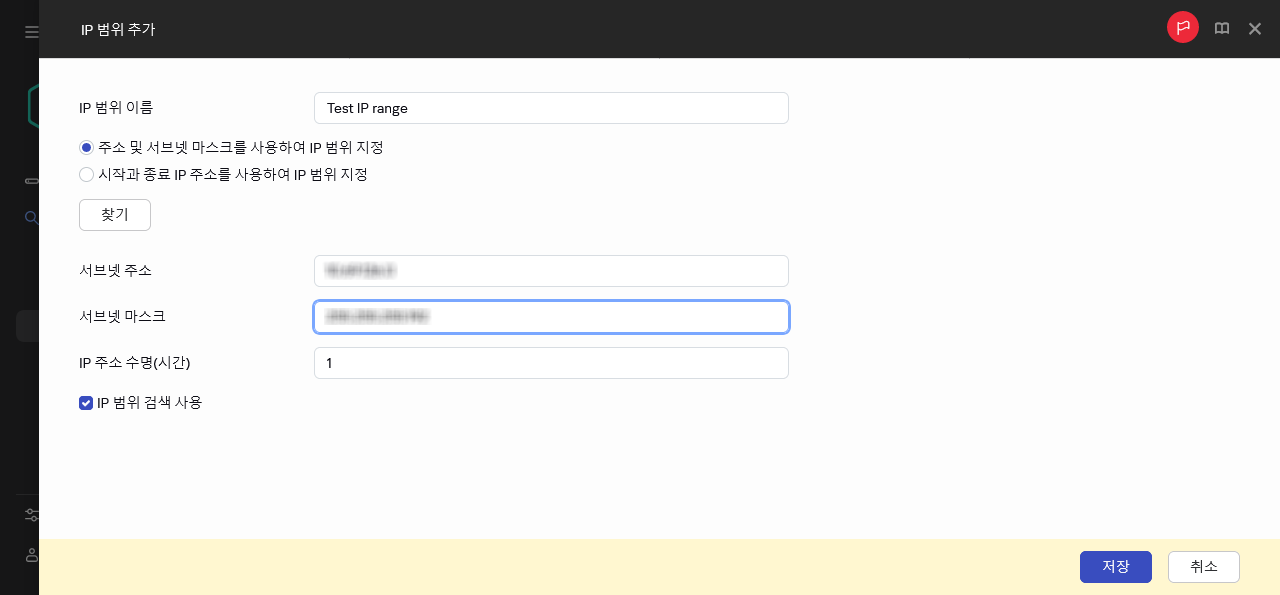Click the IP 범위 추가 title text

click(x=118, y=30)
